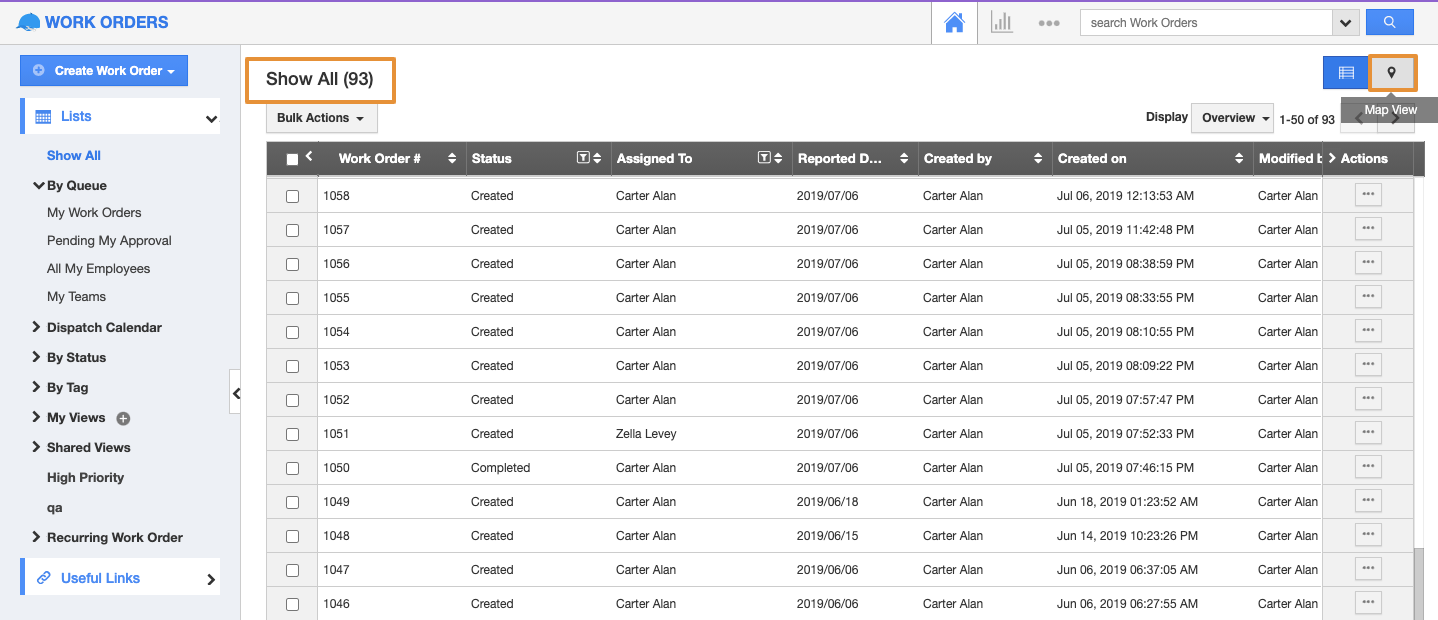This screenshot has height=620, width=1438.
Task: Open the reports bar chart icon
Action: tap(1001, 23)
